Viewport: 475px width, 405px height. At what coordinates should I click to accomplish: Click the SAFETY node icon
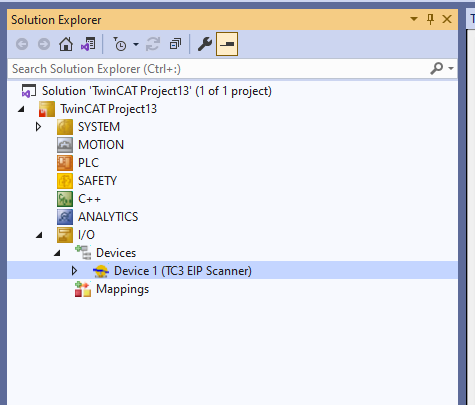pyautogui.click(x=65, y=181)
